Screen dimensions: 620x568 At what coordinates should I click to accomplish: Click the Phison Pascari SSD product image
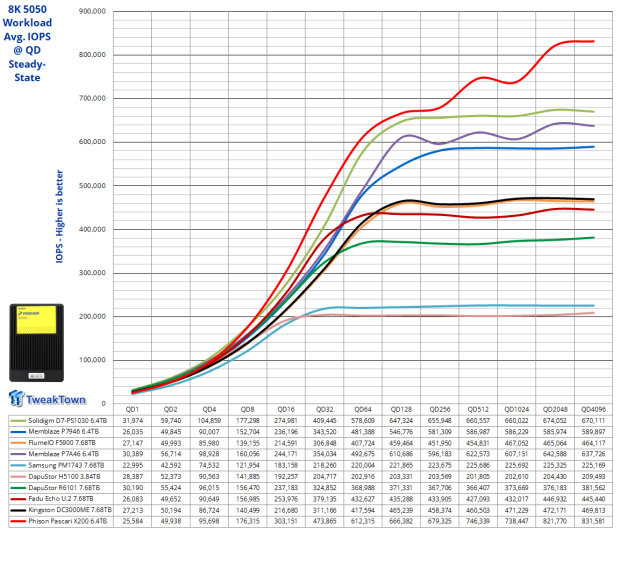point(36,343)
